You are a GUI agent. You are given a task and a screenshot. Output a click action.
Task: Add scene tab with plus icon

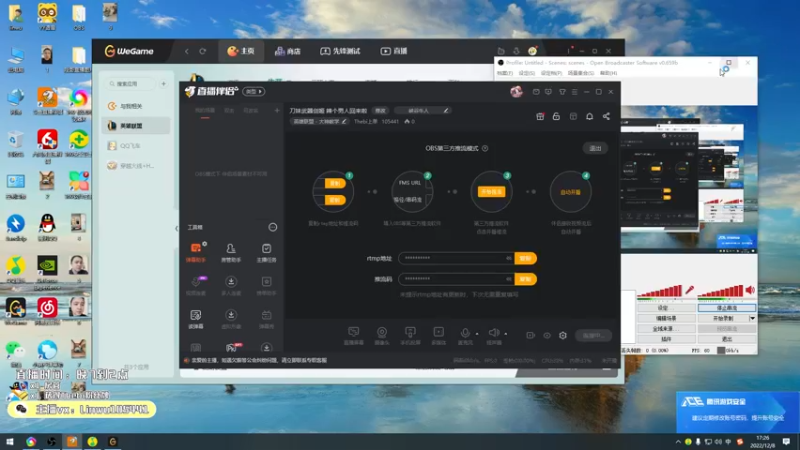(277, 110)
